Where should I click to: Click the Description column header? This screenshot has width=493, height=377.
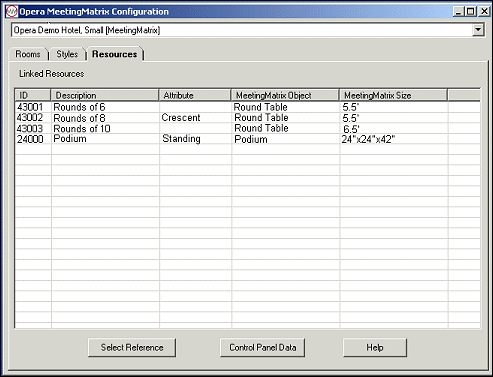pyautogui.click(x=104, y=95)
